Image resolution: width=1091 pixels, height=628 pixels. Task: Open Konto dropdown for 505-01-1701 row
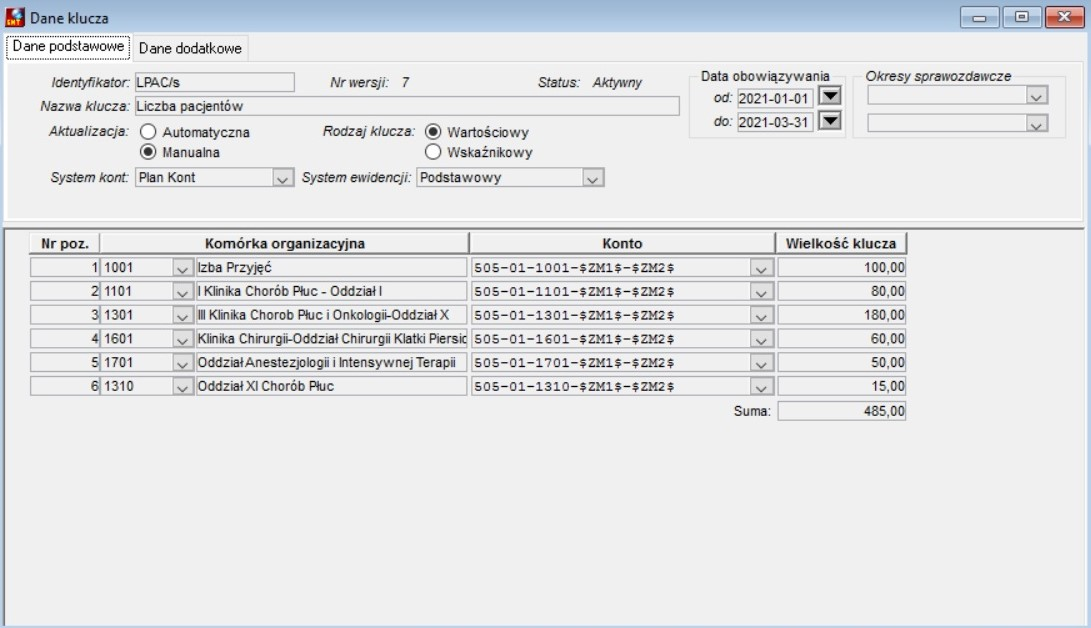761,362
